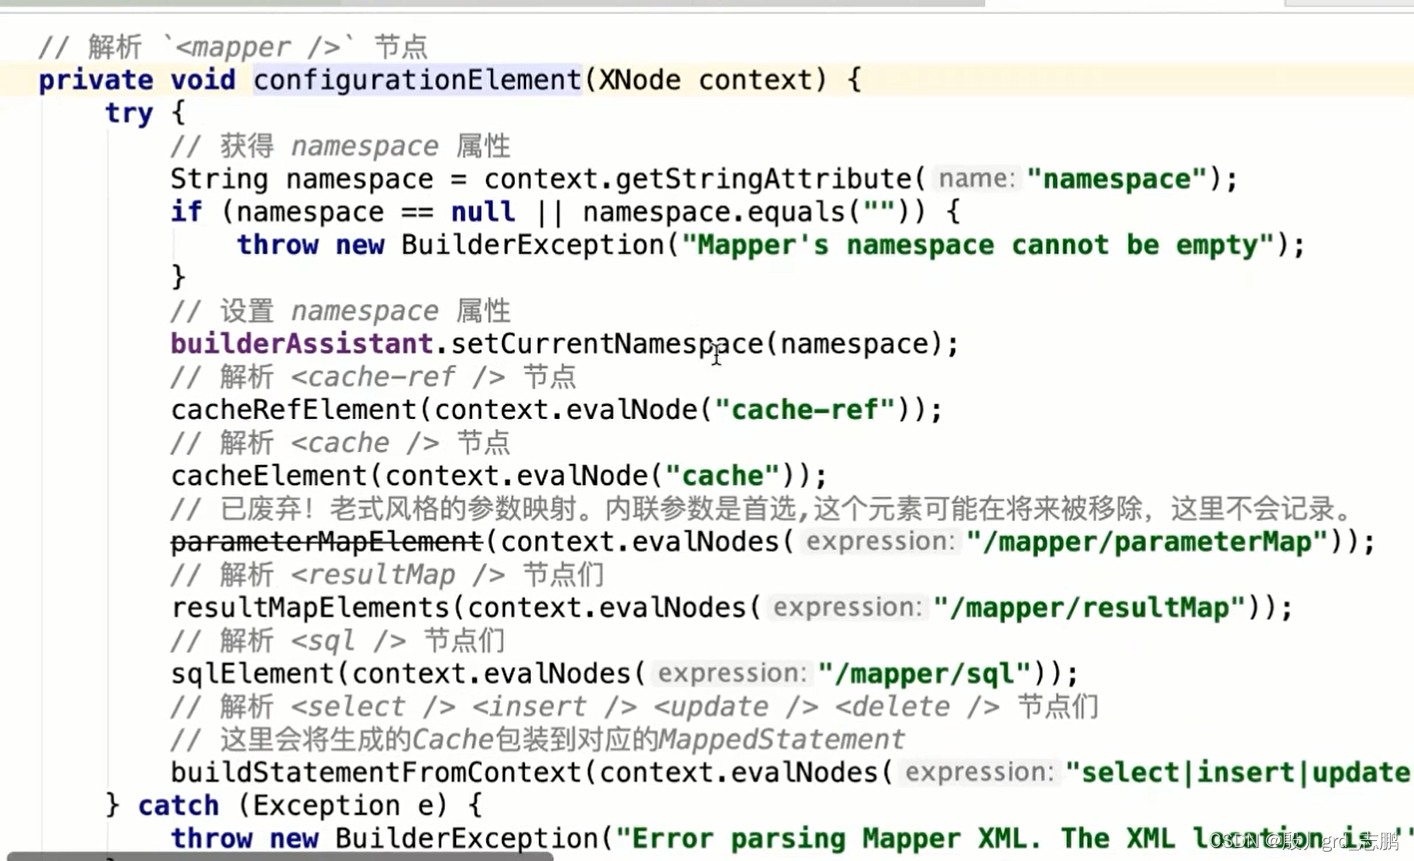Click the '<select /> <insert /> <update />' comment
1414x861 pixels.
click(634, 707)
